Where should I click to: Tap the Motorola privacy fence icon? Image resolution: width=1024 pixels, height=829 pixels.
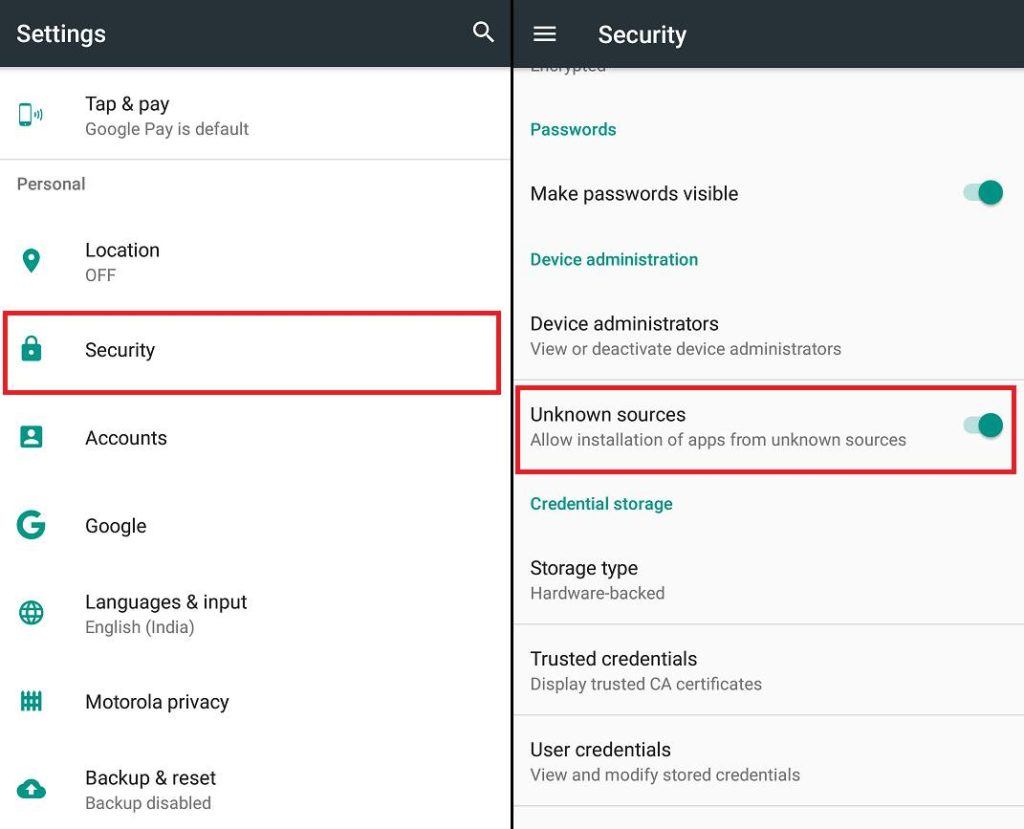coord(31,701)
